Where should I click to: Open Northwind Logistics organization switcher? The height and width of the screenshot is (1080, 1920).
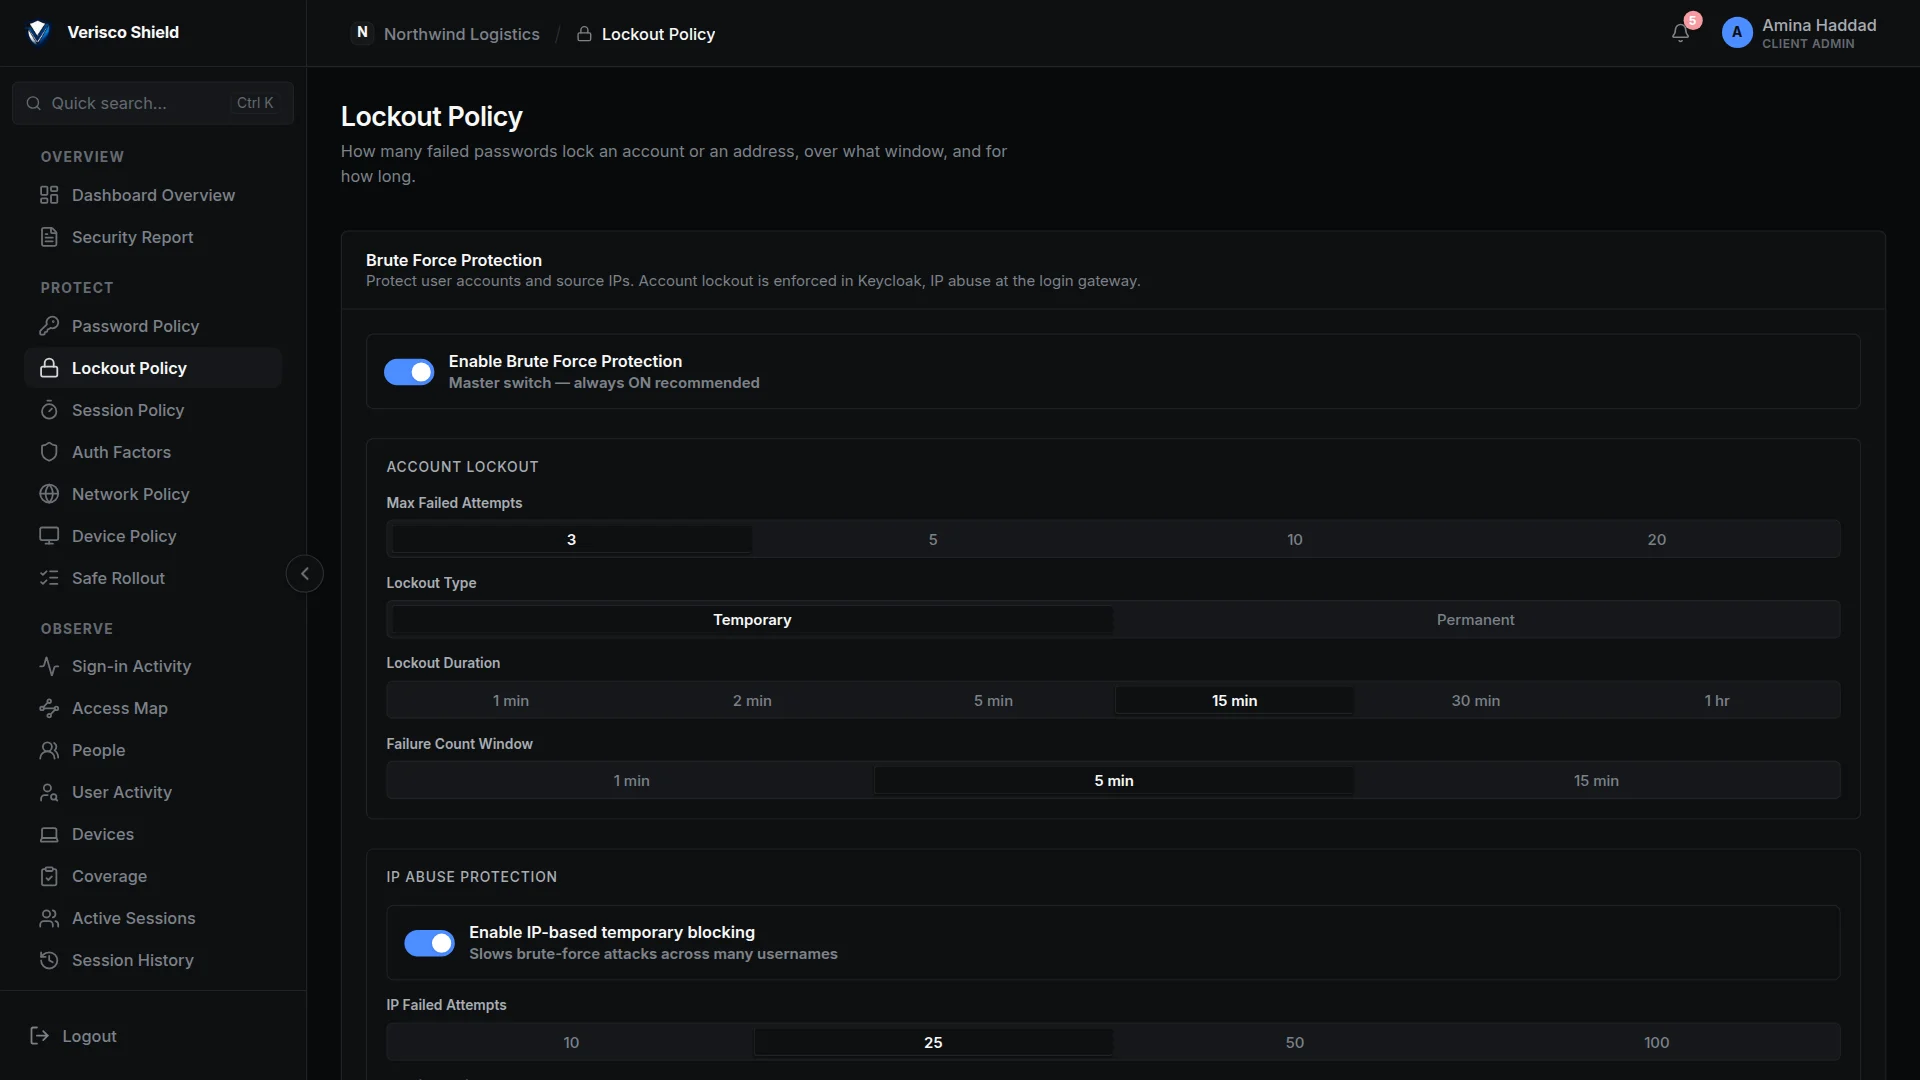tap(446, 34)
